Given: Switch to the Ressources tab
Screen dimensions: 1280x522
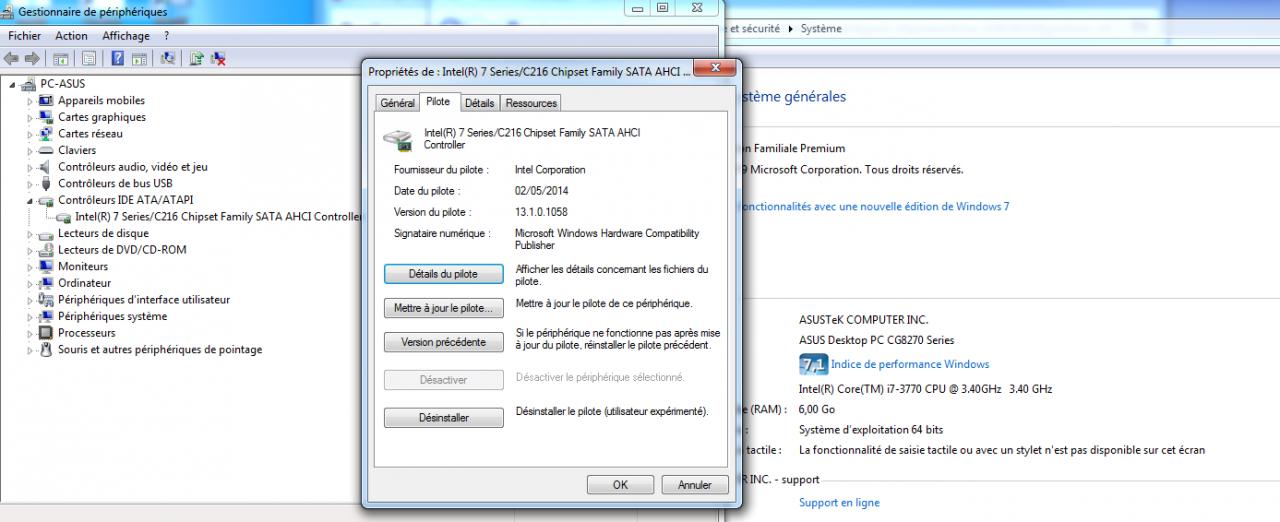Looking at the screenshot, I should pyautogui.click(x=531, y=103).
